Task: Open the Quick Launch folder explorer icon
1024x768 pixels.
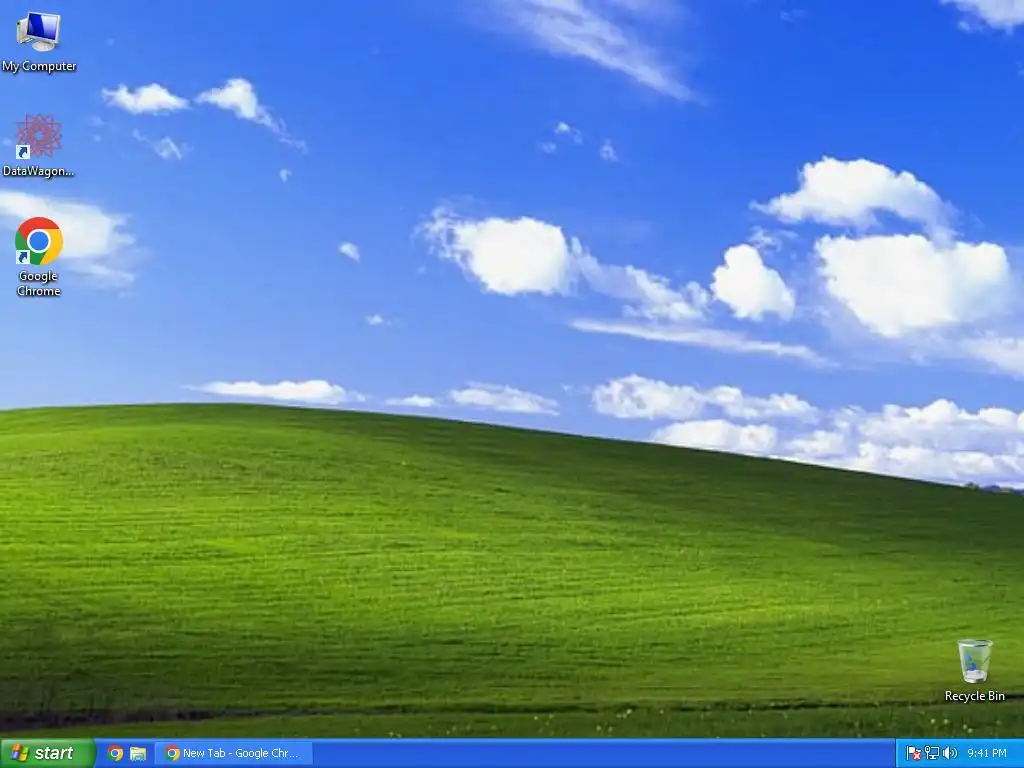Action: pyautogui.click(x=138, y=754)
